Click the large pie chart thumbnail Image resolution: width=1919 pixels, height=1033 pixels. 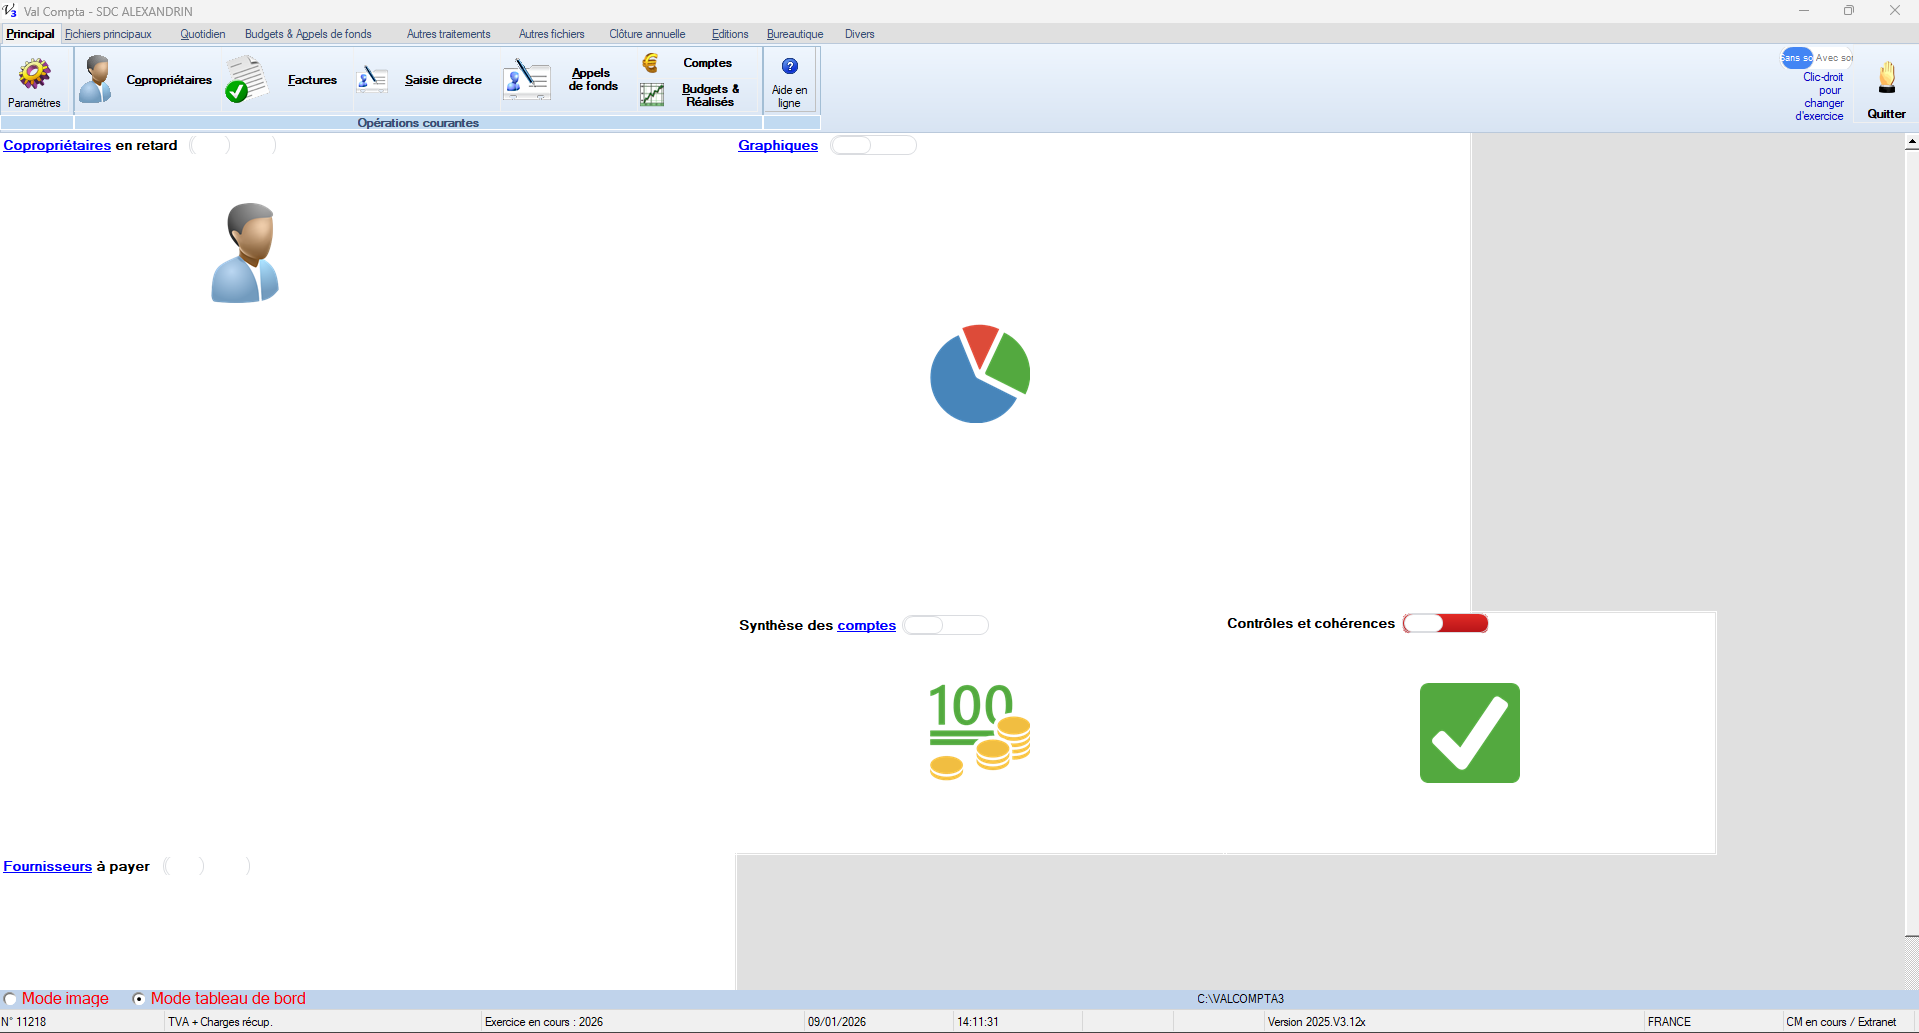pos(980,374)
